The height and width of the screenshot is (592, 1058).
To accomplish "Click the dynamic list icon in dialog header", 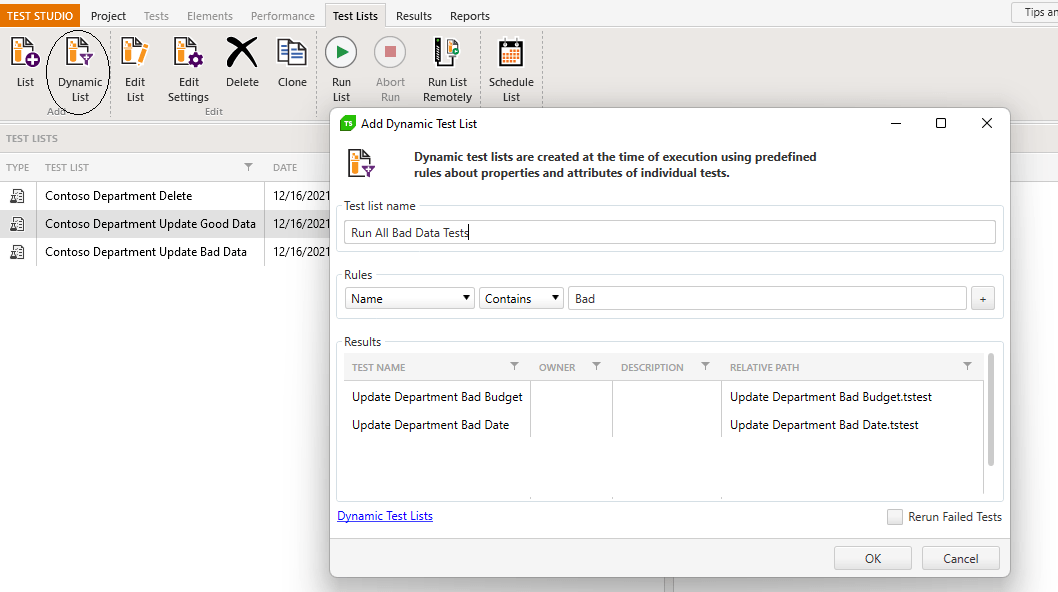I will click(x=361, y=163).
